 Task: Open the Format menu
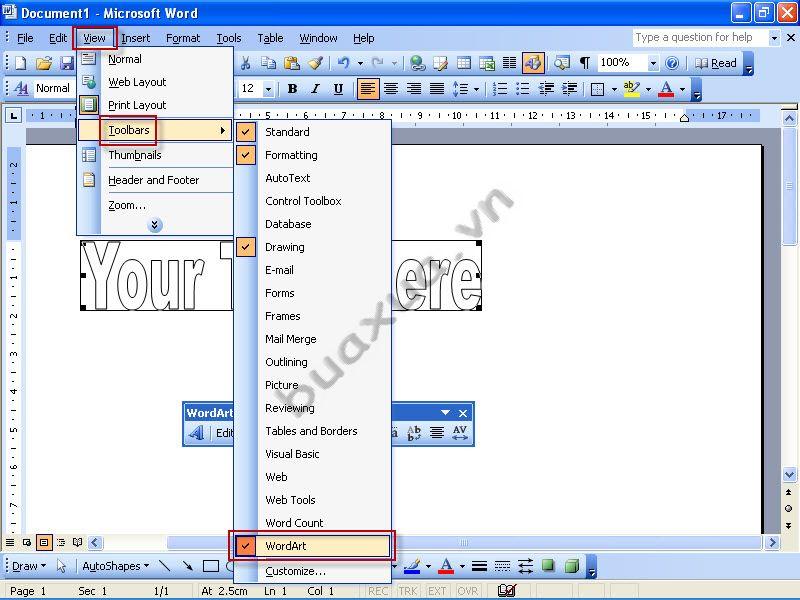[x=183, y=38]
